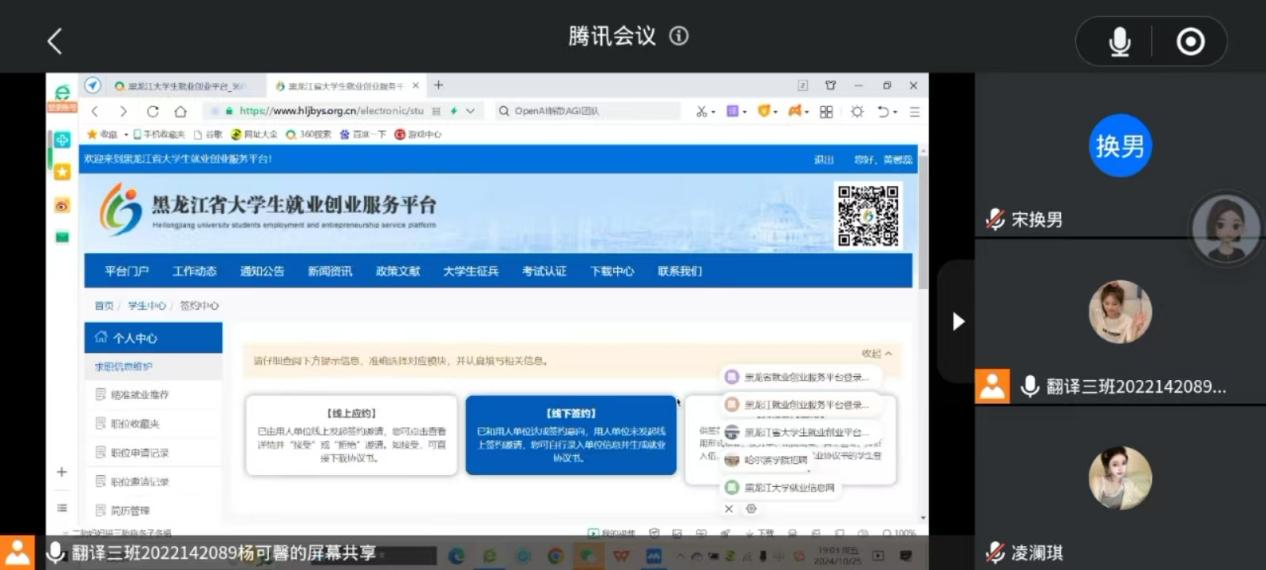
Task: Open a new browser tab with plus
Action: click(x=438, y=86)
